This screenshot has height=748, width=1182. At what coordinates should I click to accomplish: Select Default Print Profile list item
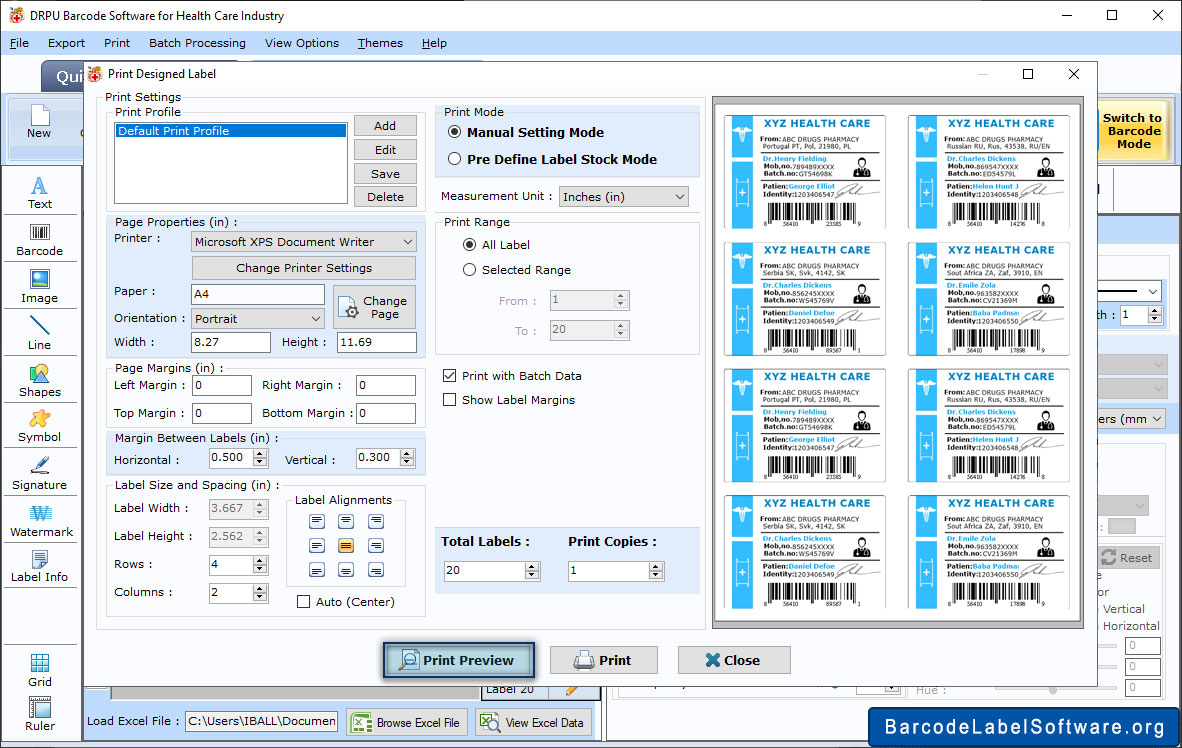pyautogui.click(x=231, y=130)
